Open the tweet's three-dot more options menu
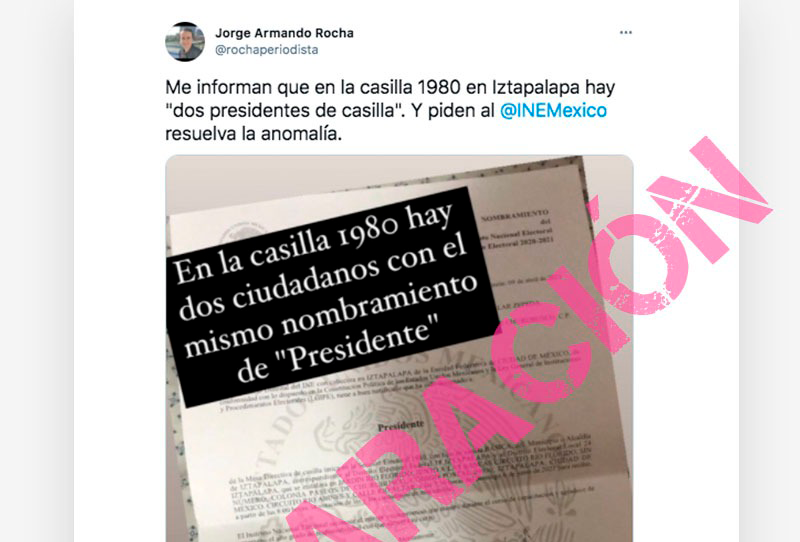Viewport: 800px width, 542px height. 626,33
